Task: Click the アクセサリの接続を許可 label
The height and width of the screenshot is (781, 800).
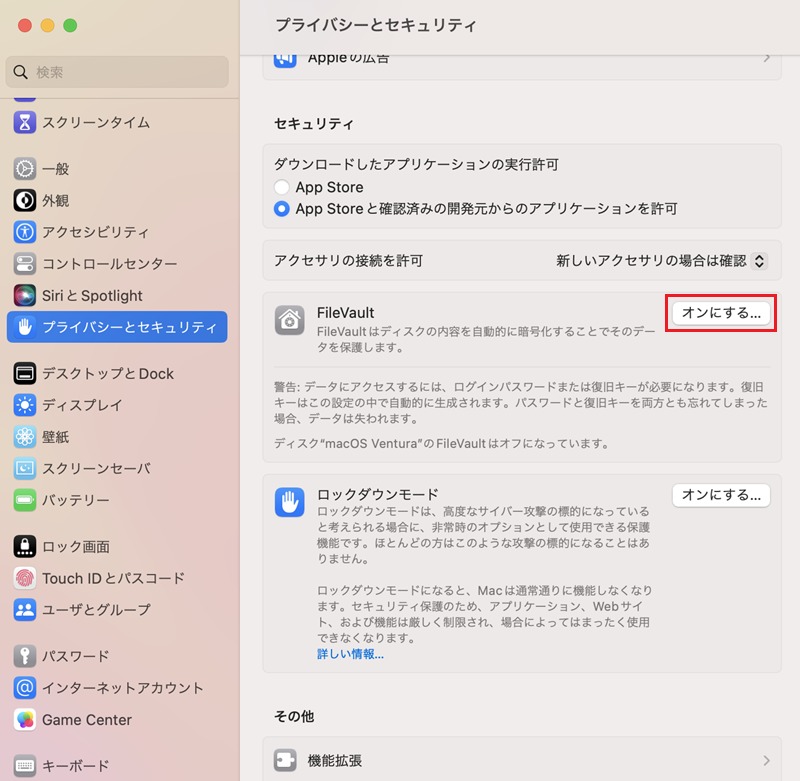Action: [348, 261]
